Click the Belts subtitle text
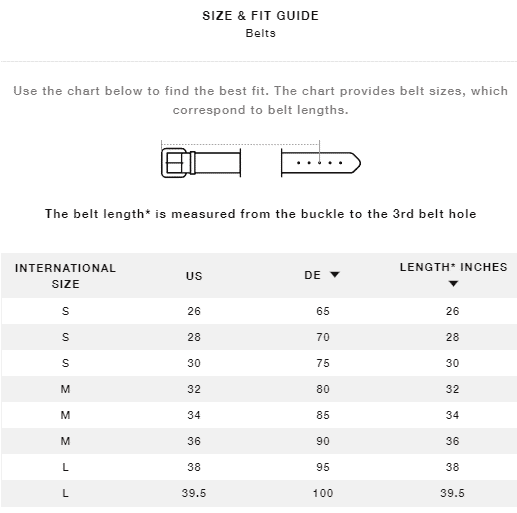The image size is (517, 513). (260, 33)
